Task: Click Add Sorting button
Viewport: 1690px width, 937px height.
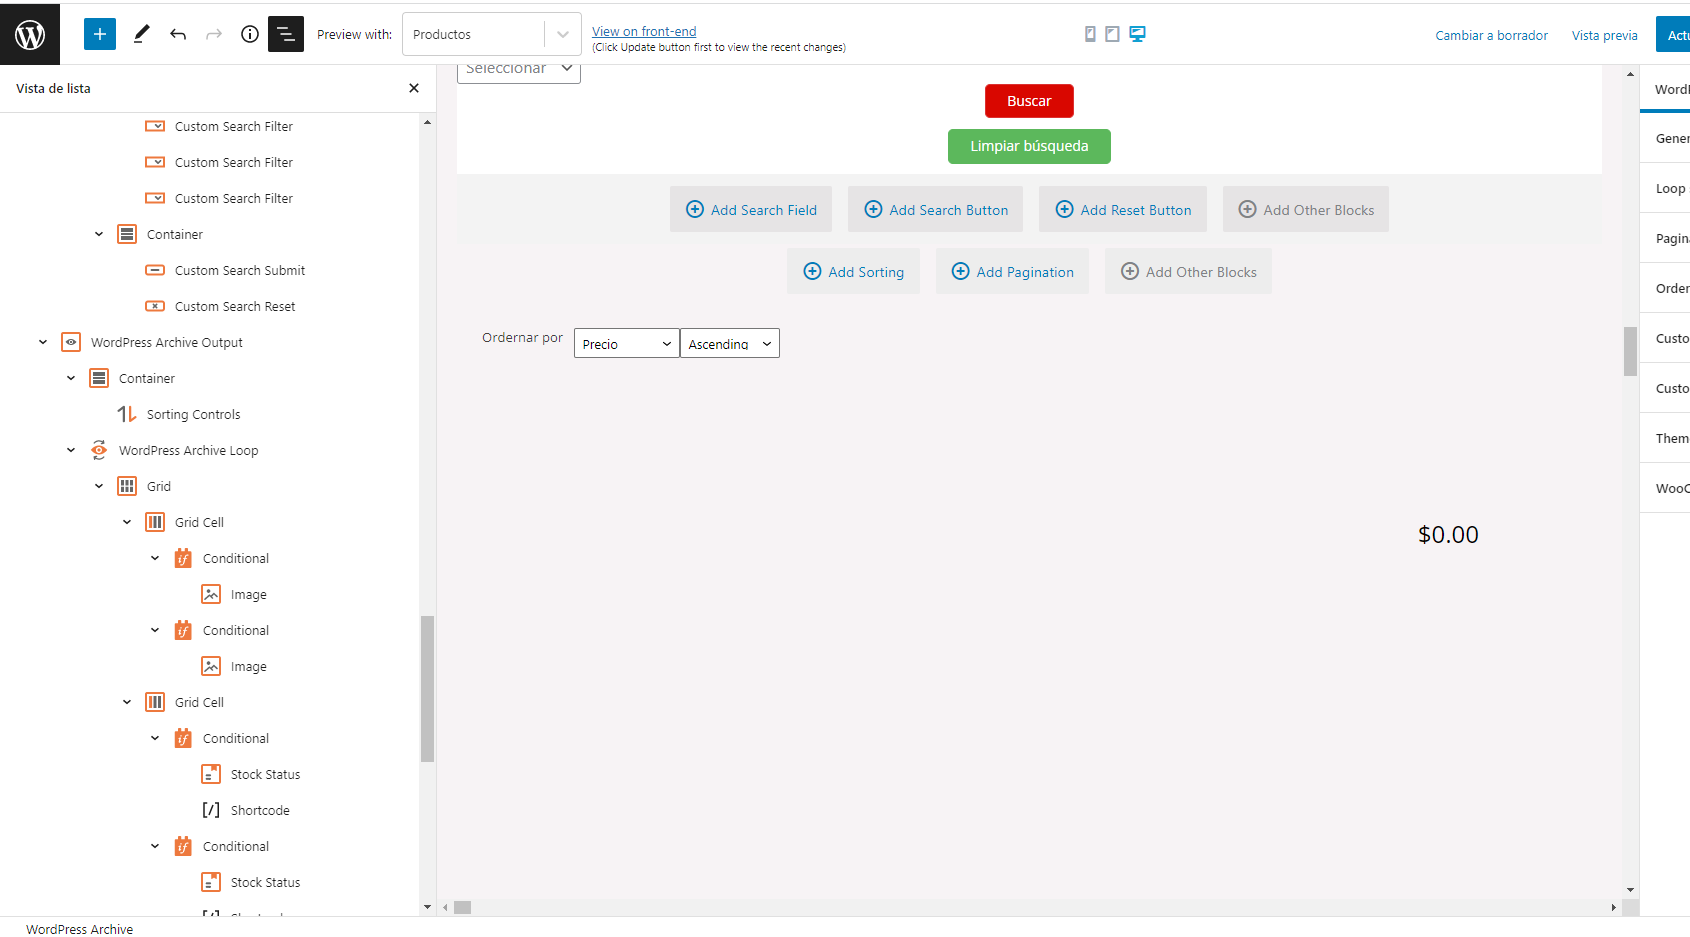Action: coord(853,271)
